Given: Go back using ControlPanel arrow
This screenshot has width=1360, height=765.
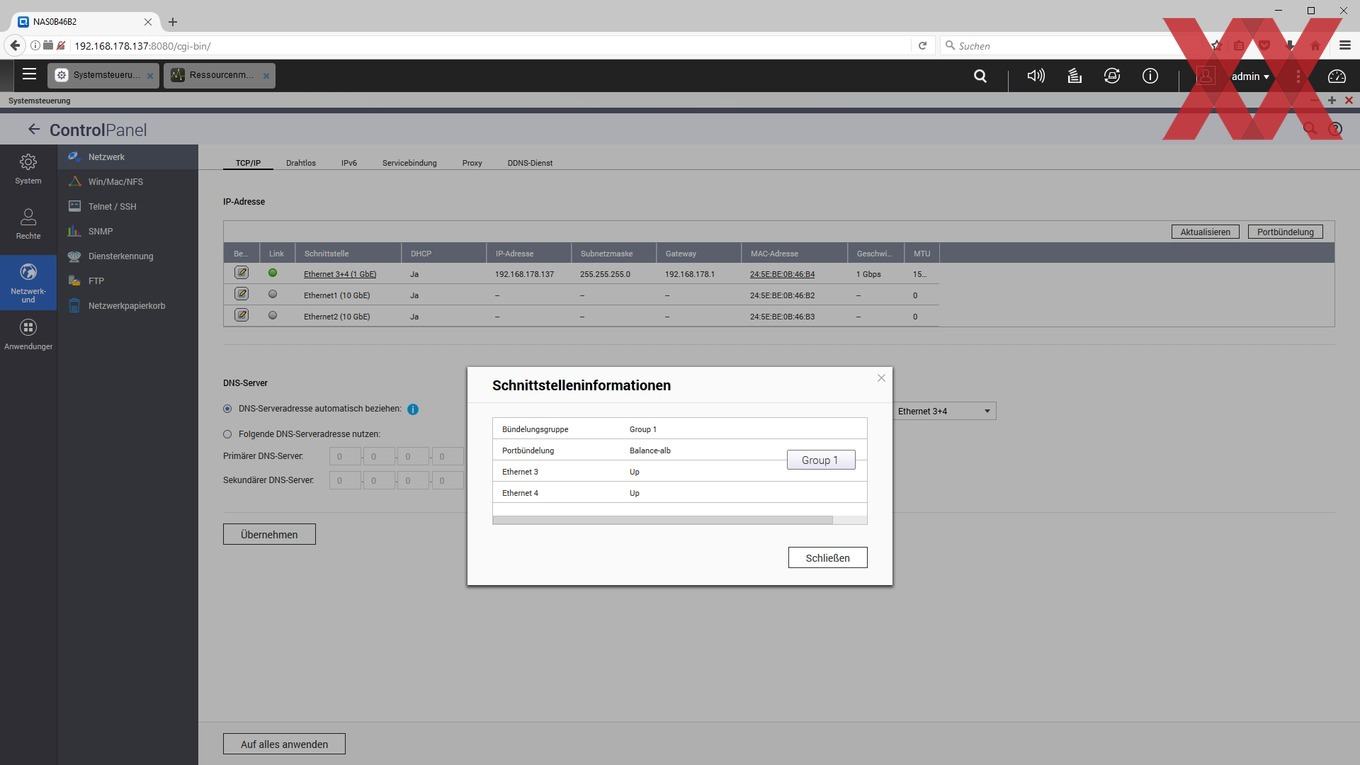Looking at the screenshot, I should coord(34,129).
